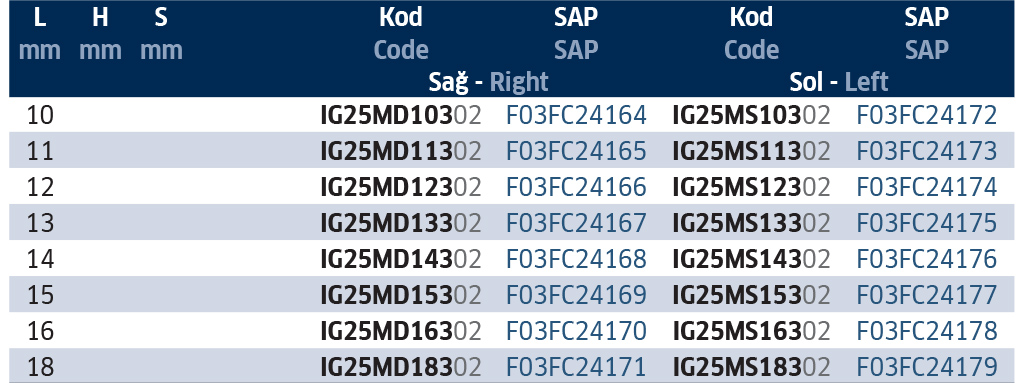
Task: Click SAP number F03FC24174
Action: (927, 188)
